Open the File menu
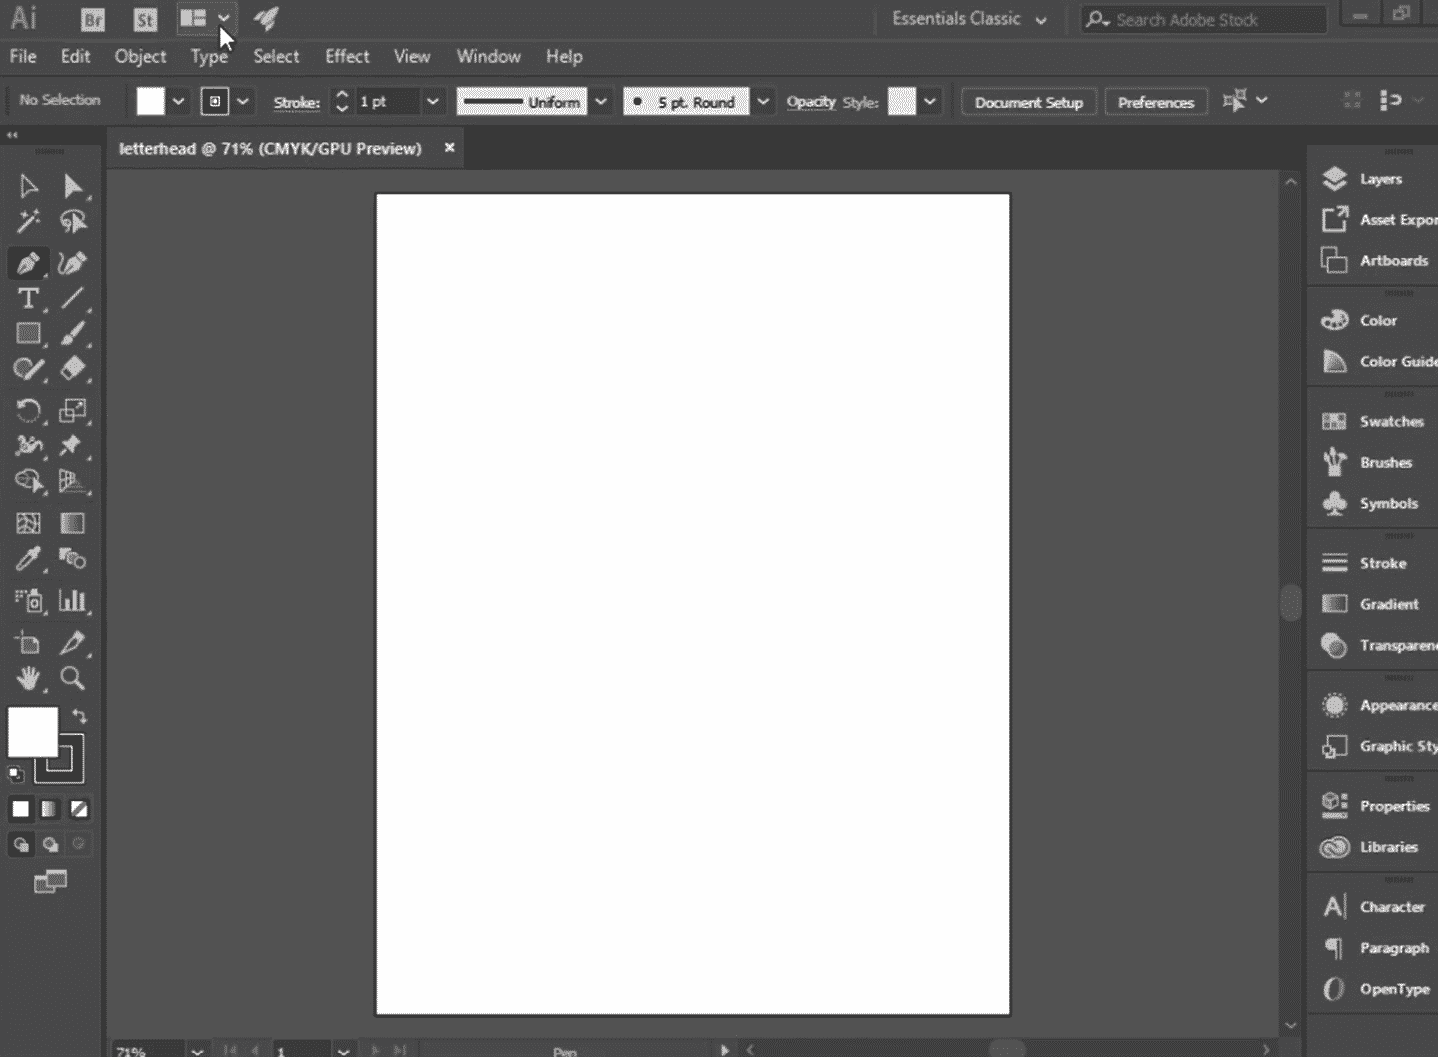Image resolution: width=1438 pixels, height=1057 pixels. pos(23,56)
